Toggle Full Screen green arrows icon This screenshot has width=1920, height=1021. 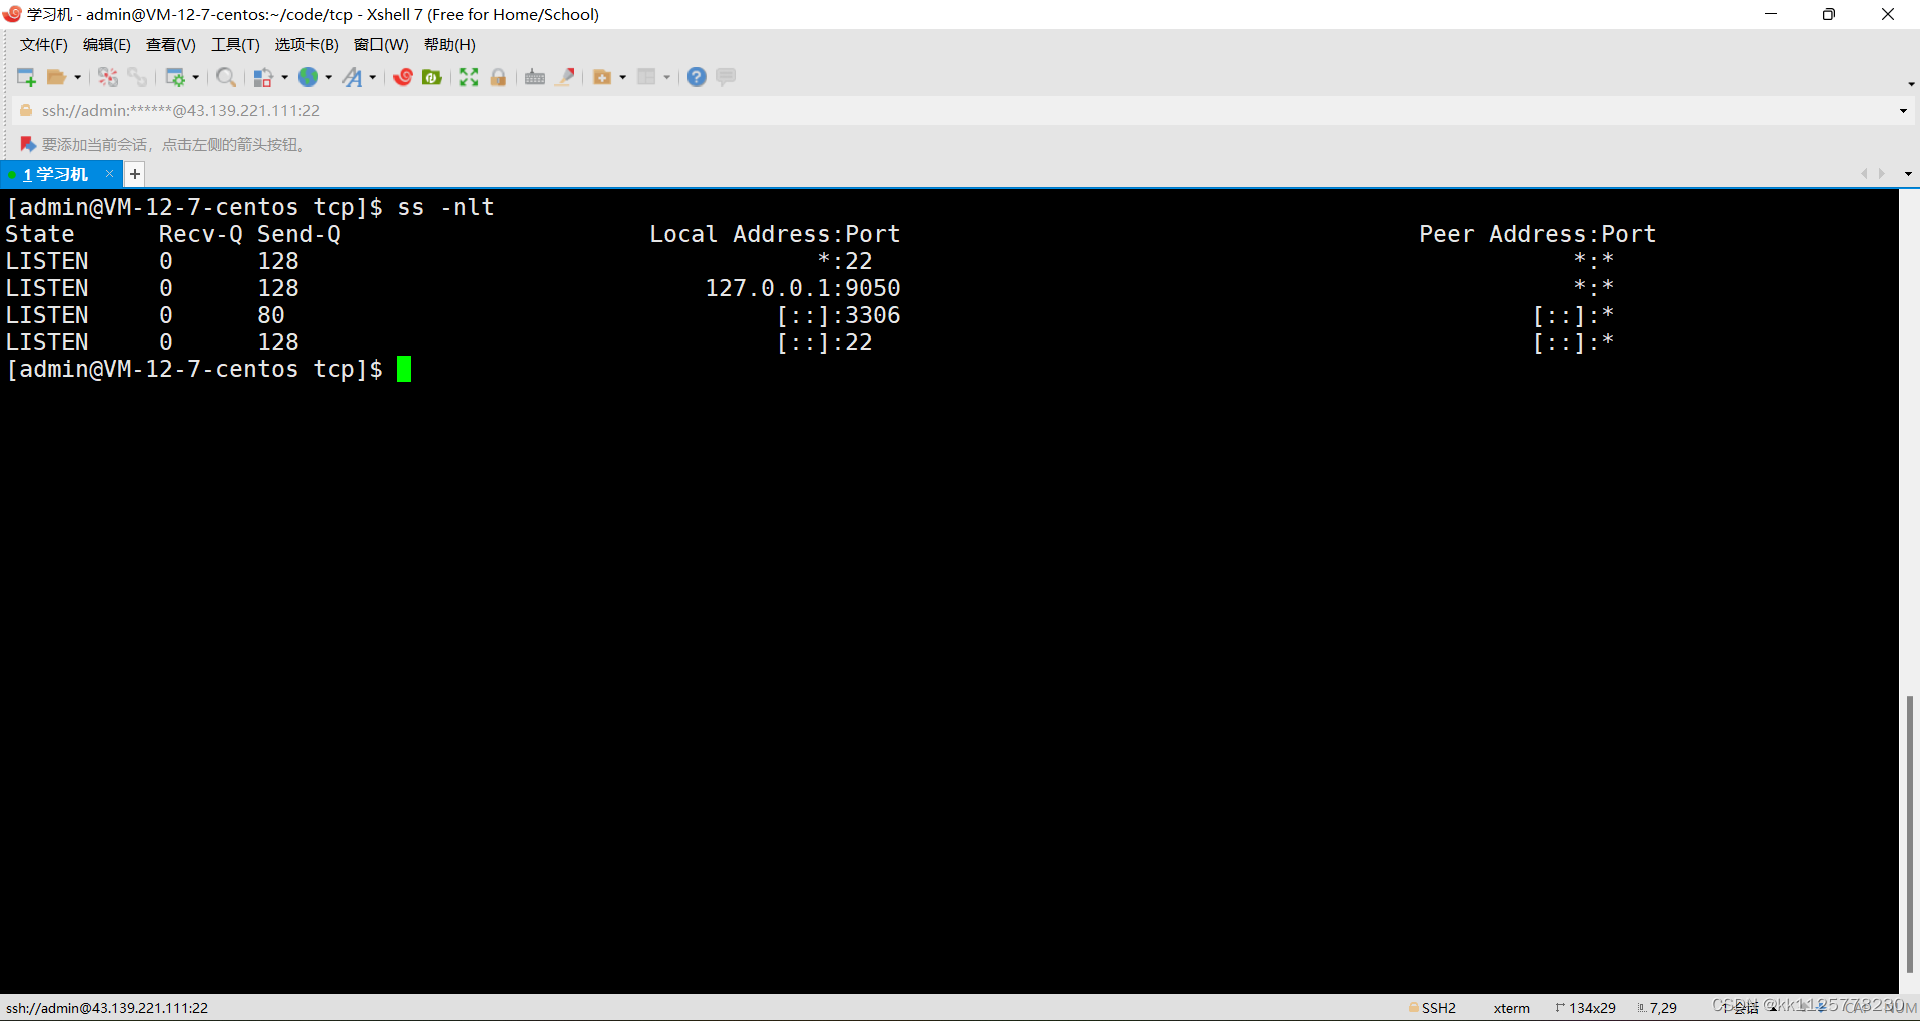[x=469, y=77]
